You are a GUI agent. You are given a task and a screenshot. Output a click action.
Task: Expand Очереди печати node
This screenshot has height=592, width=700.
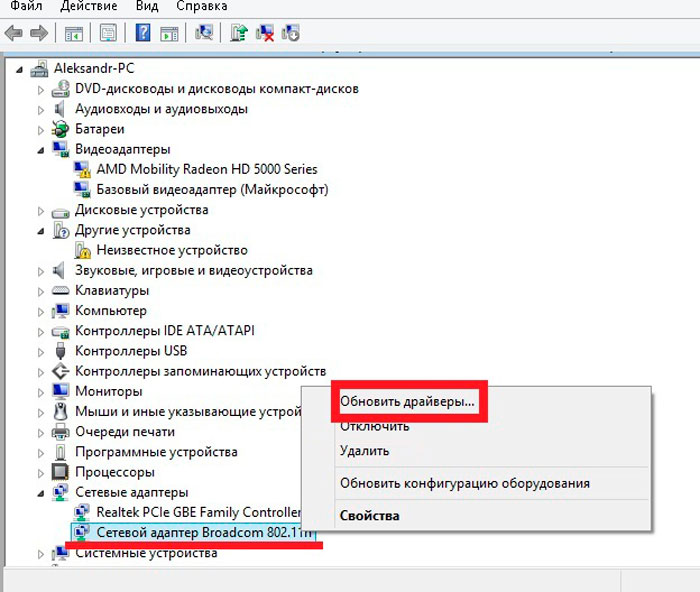pos(41,433)
